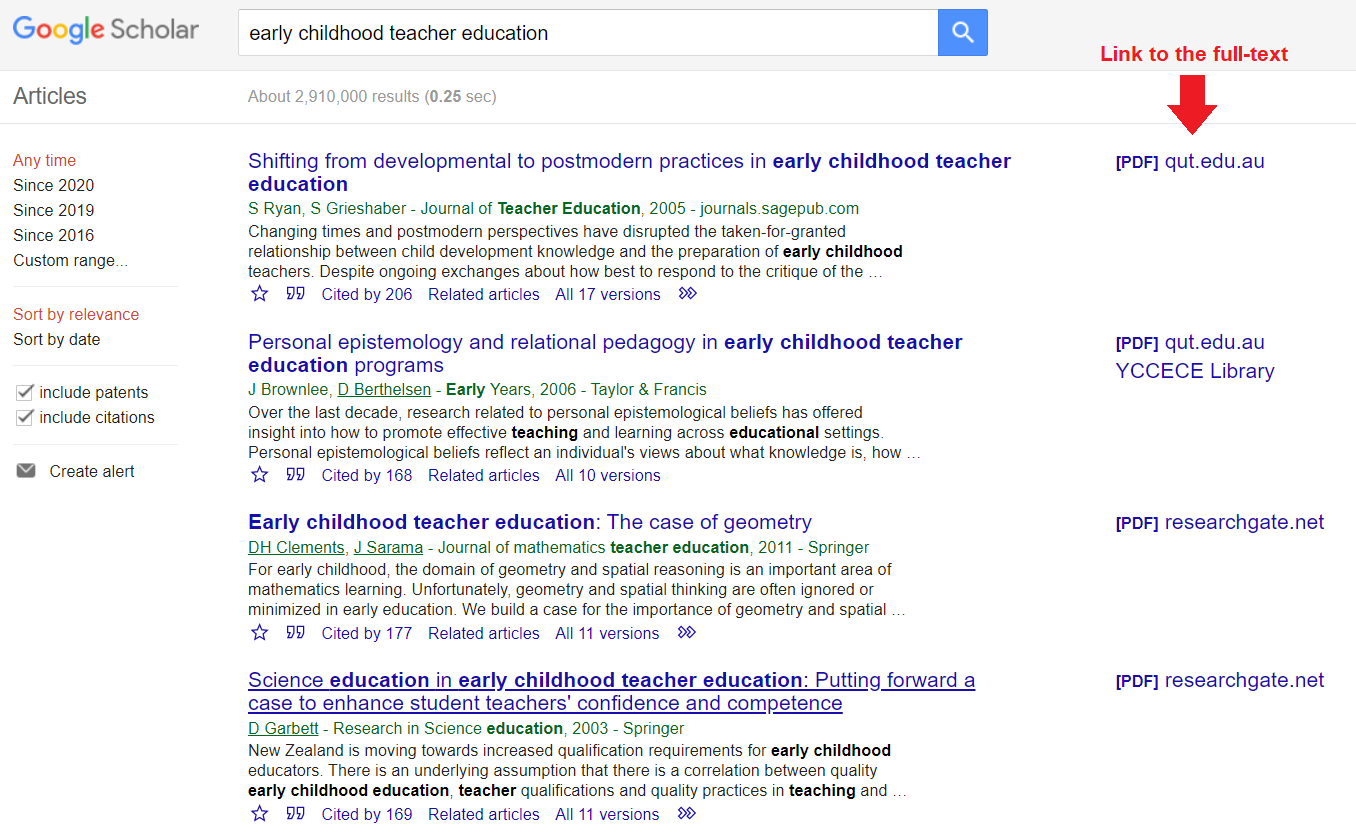Toggle the include patents checkbox
Viewport: 1356px width, 833px height.
tap(25, 392)
